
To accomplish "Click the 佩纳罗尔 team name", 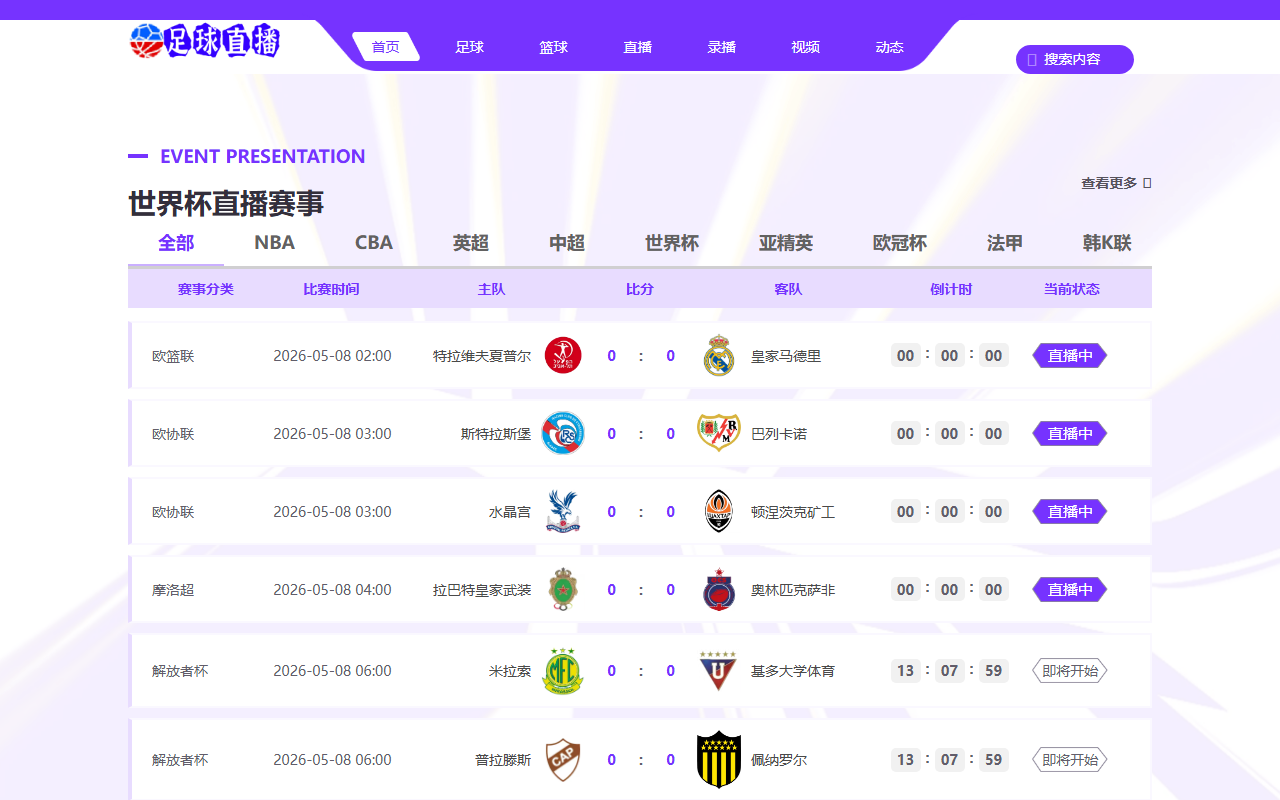I will pos(779,760).
